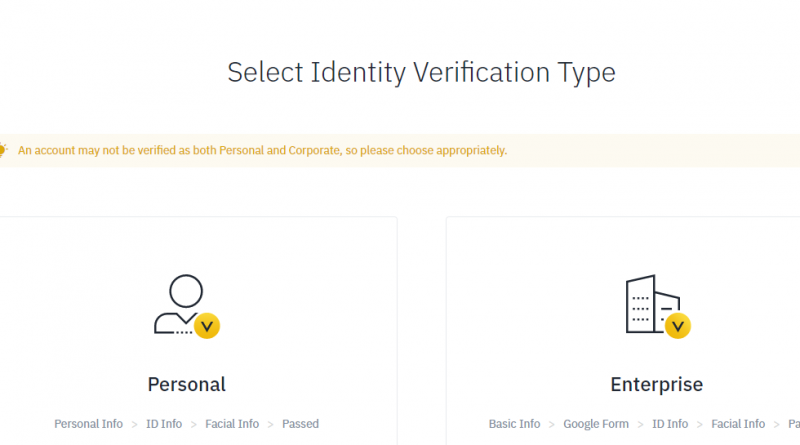The image size is (800, 445).
Task: Click the Personal and Corporate warning banner
Action: coord(400,151)
